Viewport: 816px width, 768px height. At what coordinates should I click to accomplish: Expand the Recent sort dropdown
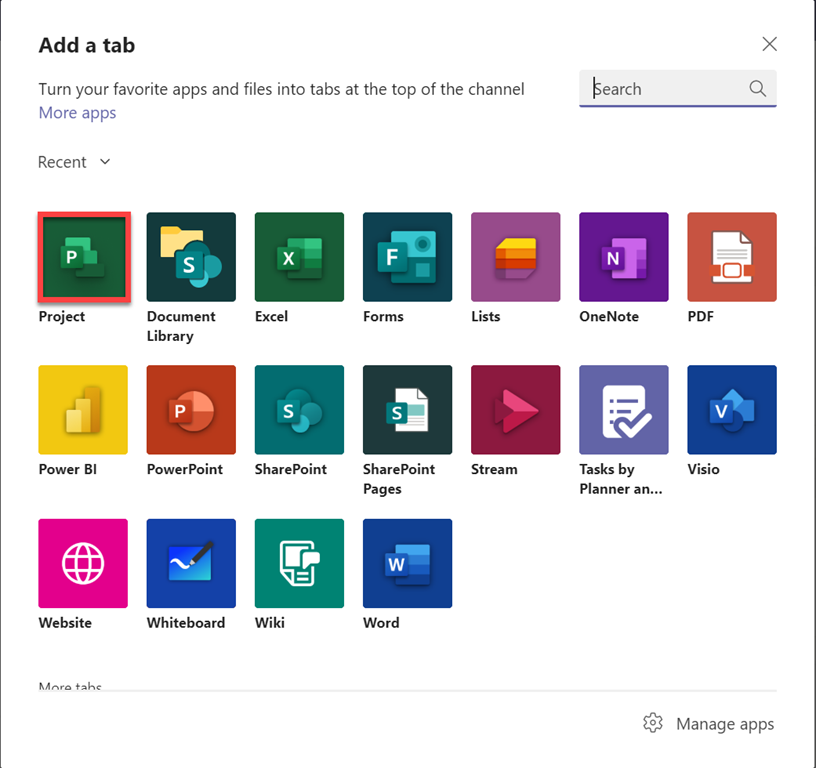click(x=75, y=162)
